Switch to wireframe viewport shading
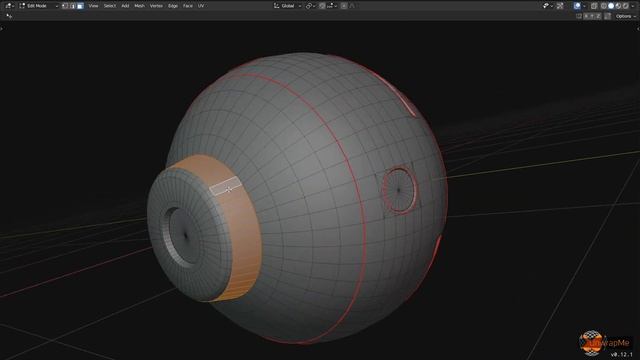 point(604,6)
